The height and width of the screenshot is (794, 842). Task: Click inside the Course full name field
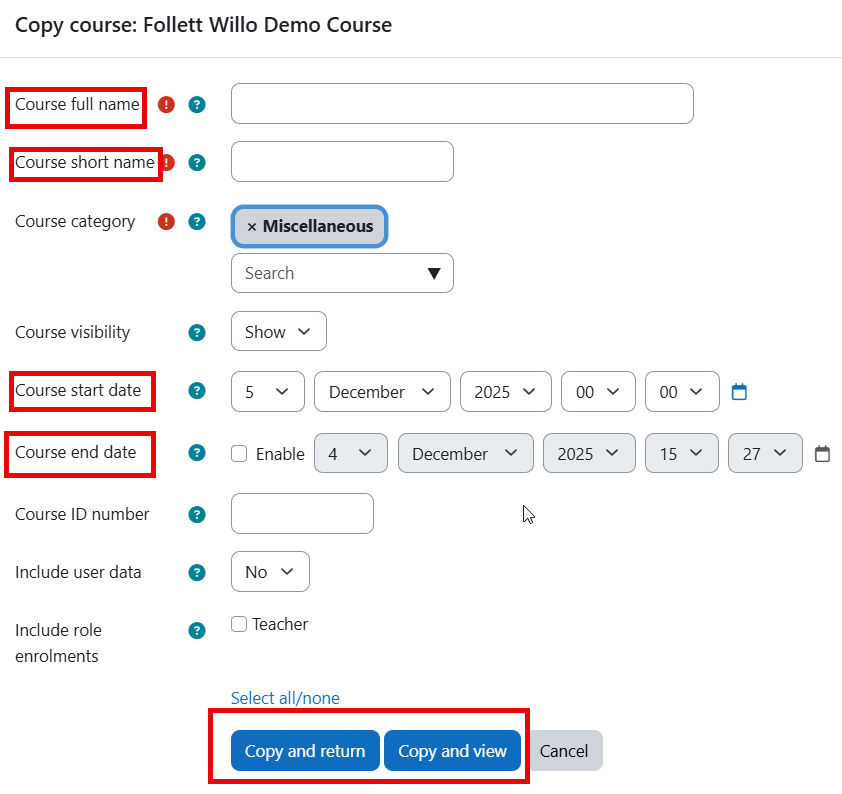tap(462, 103)
